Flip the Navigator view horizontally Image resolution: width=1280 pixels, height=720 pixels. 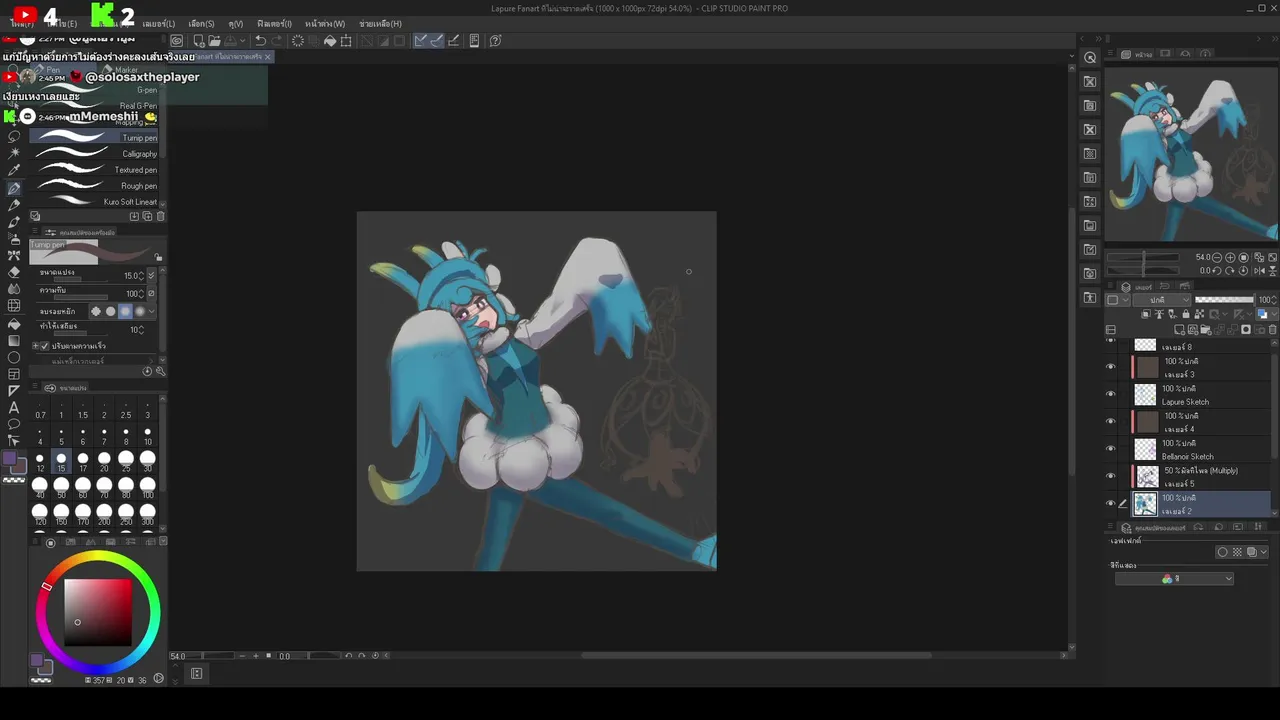(x=1258, y=270)
